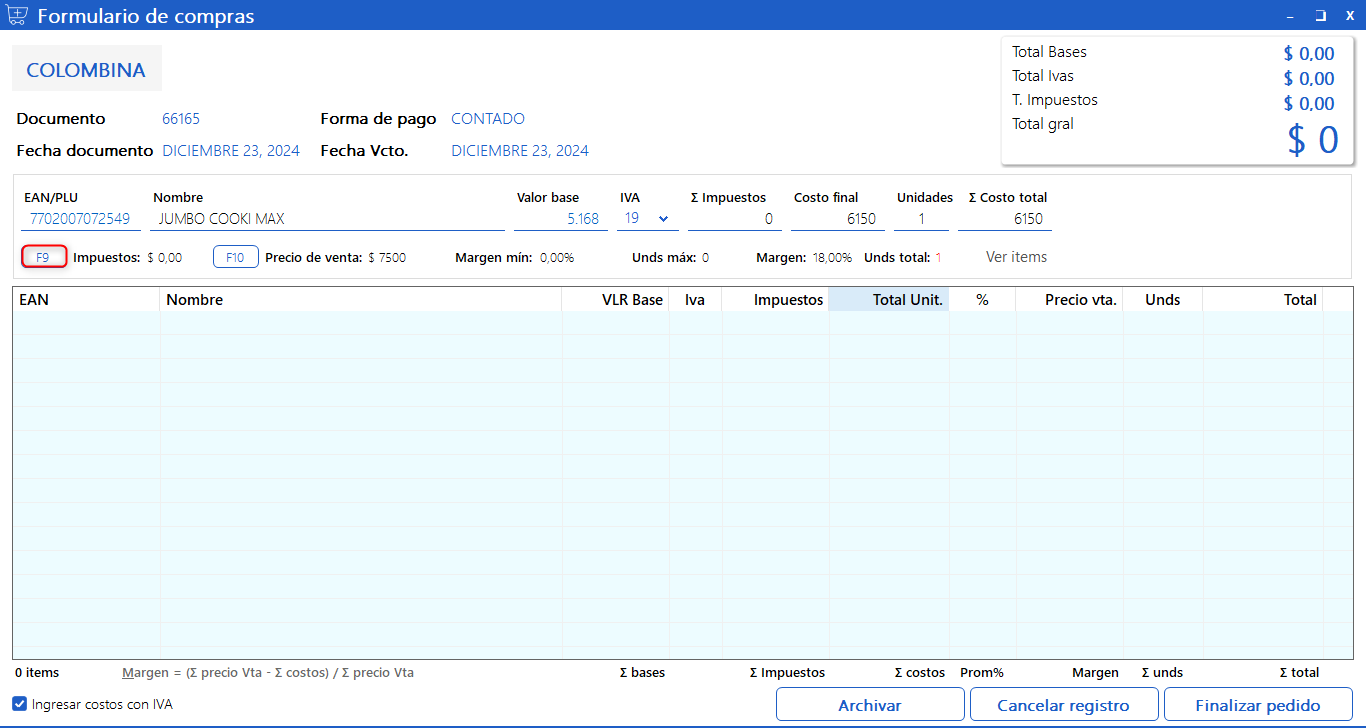
Task: Focus the EAN/PLU input field
Action: pyautogui.click(x=80, y=219)
